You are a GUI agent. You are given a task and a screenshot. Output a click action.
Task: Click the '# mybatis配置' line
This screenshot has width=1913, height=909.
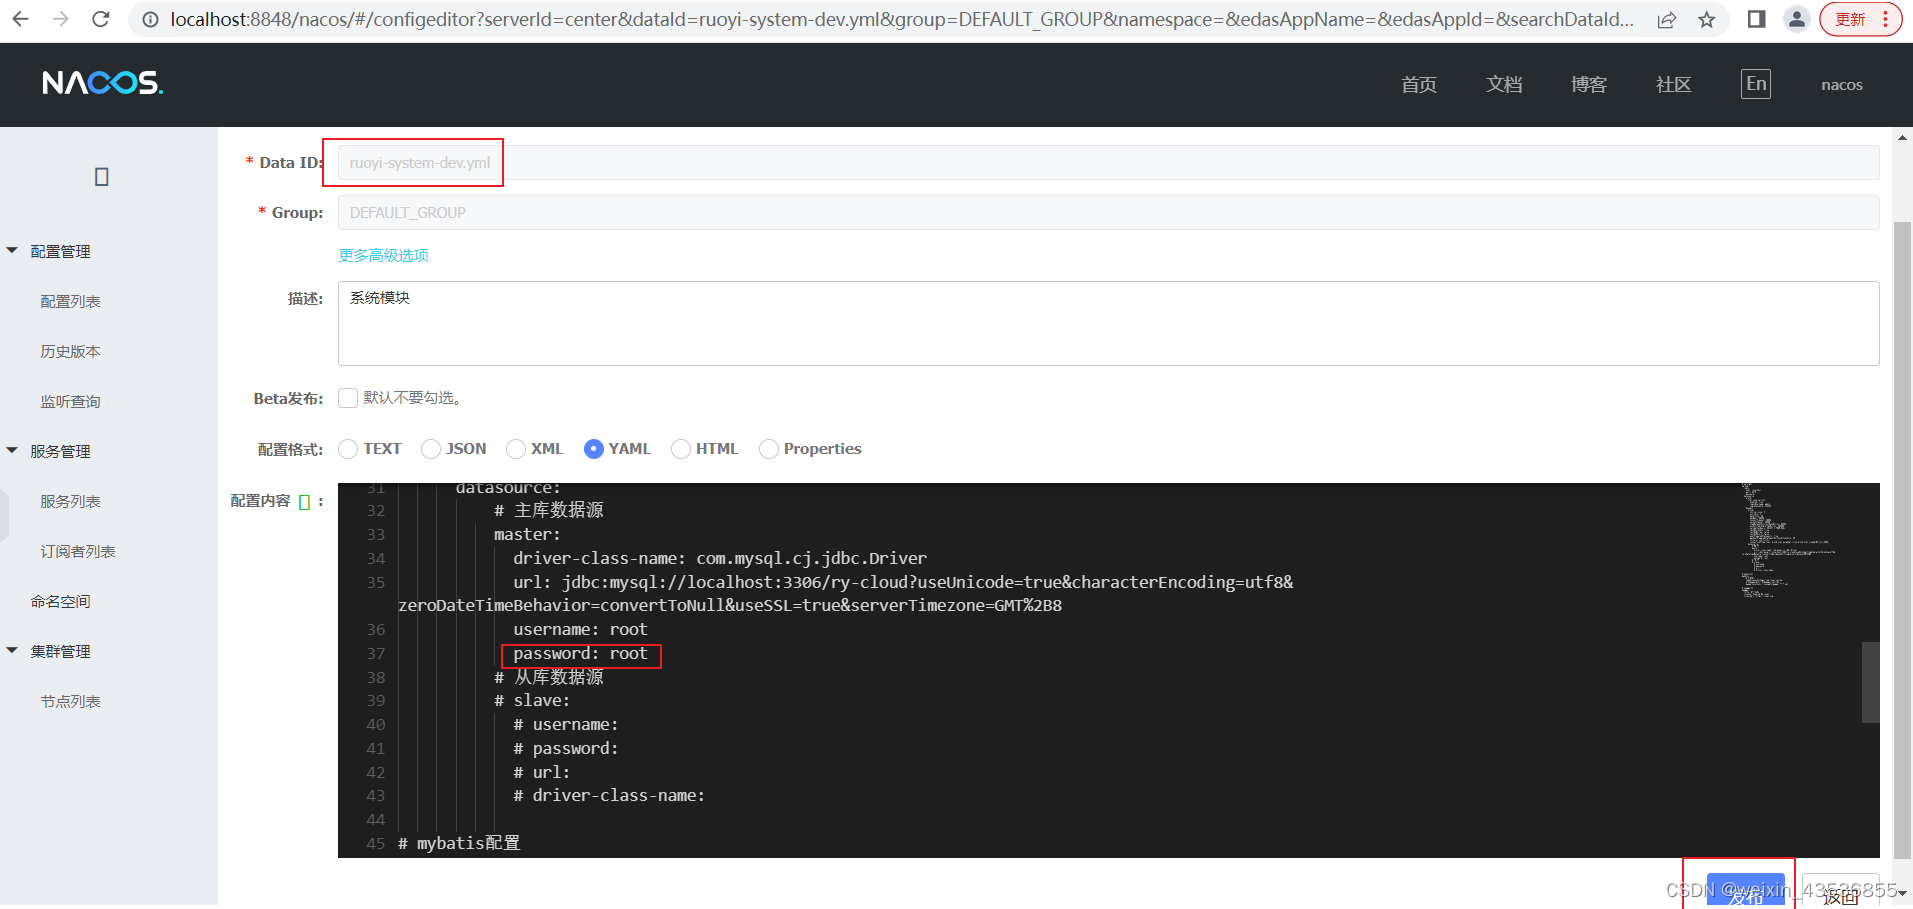point(459,844)
